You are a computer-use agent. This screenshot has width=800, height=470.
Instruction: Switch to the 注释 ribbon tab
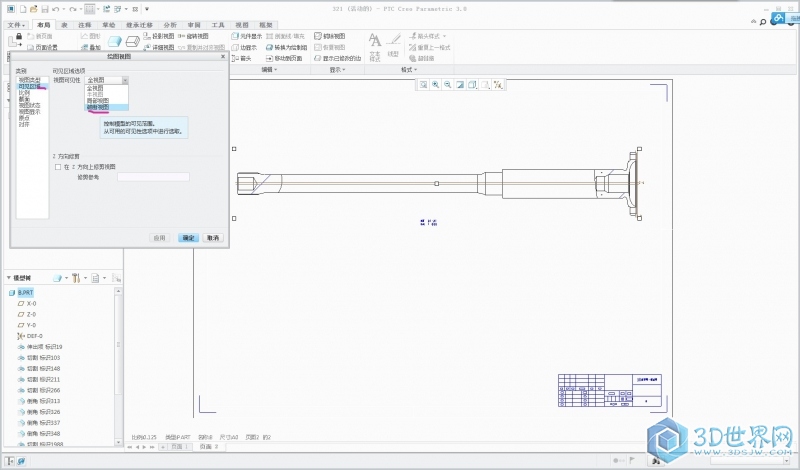pyautogui.click(x=84, y=25)
